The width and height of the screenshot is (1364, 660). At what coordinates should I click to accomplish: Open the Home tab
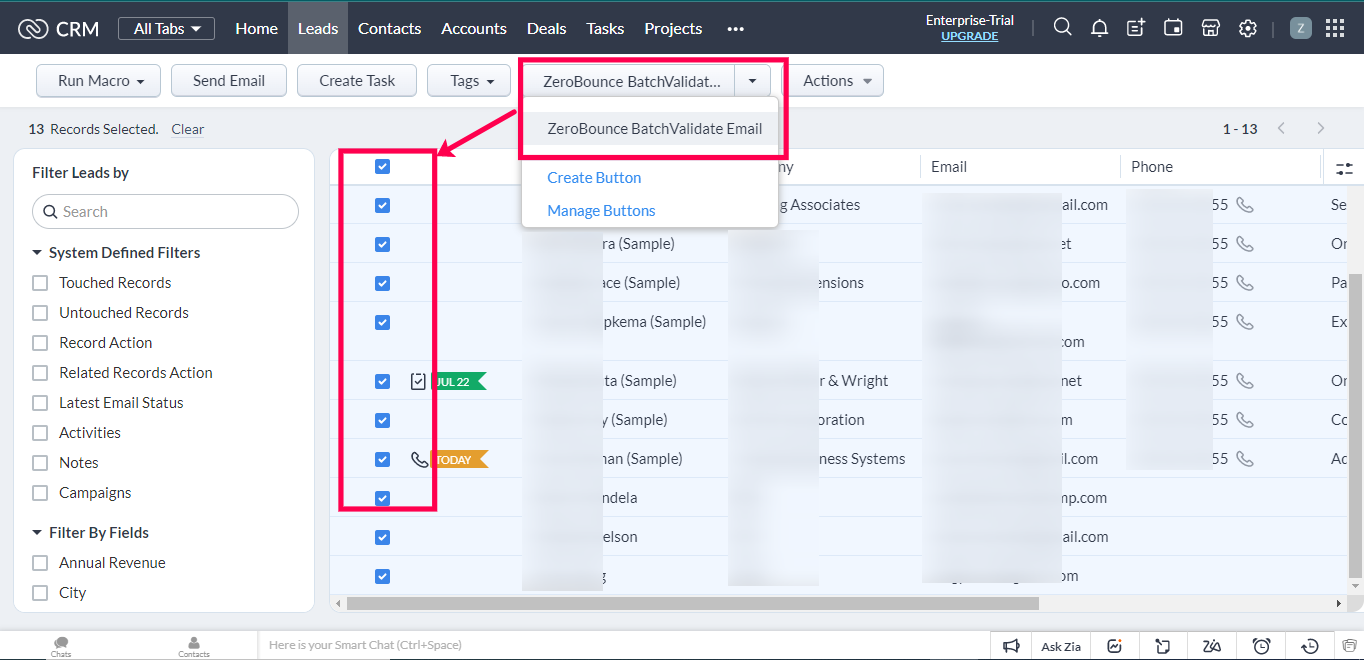coord(256,28)
